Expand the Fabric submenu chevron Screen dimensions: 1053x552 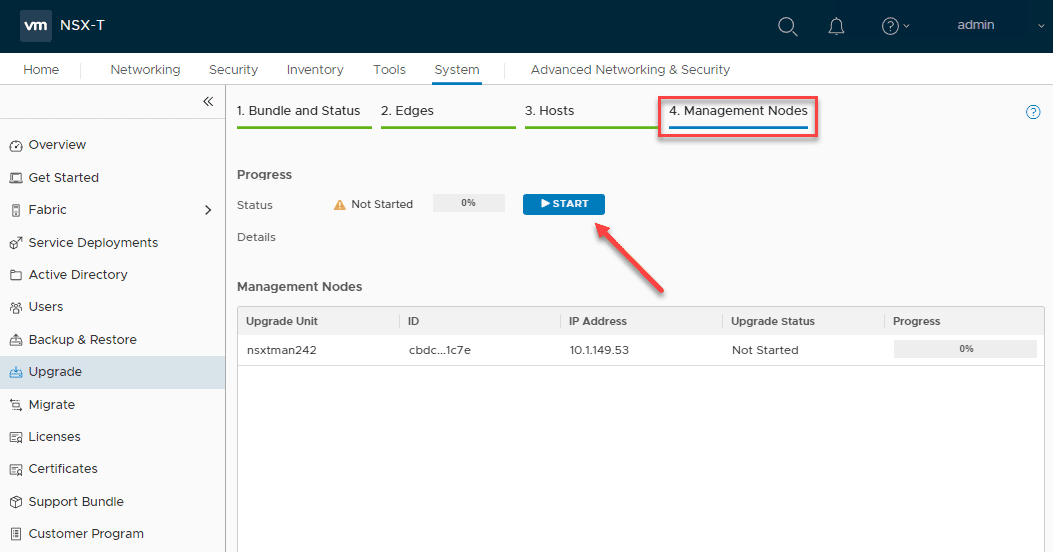pos(208,210)
